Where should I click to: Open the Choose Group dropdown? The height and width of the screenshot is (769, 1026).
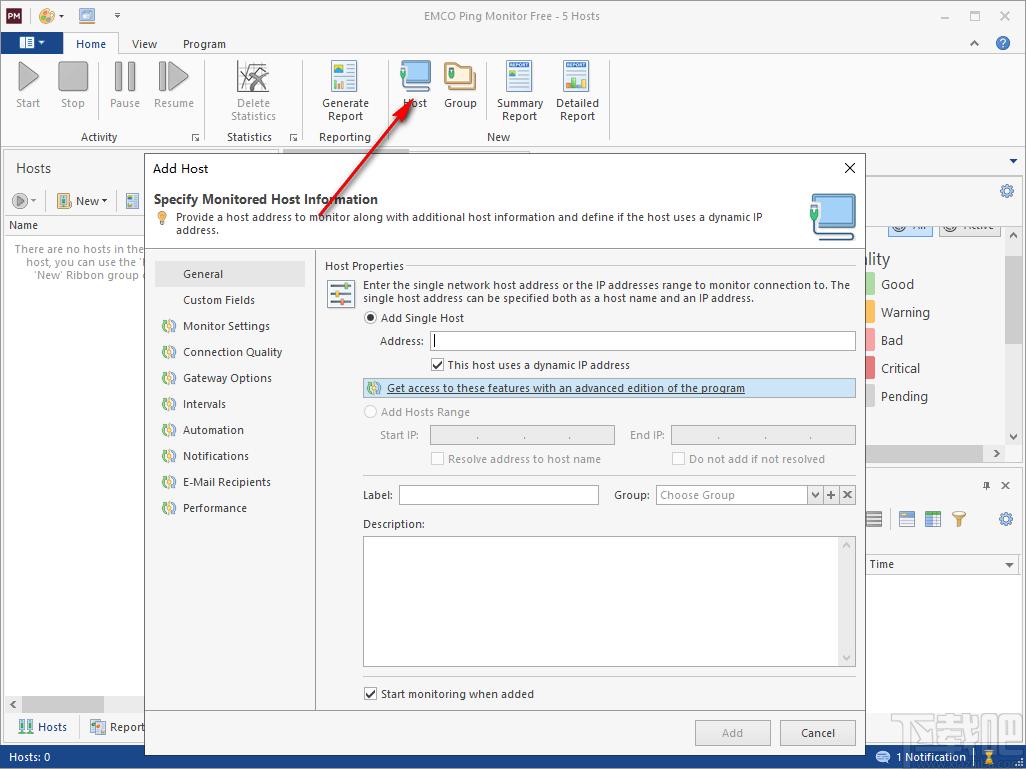(x=815, y=495)
